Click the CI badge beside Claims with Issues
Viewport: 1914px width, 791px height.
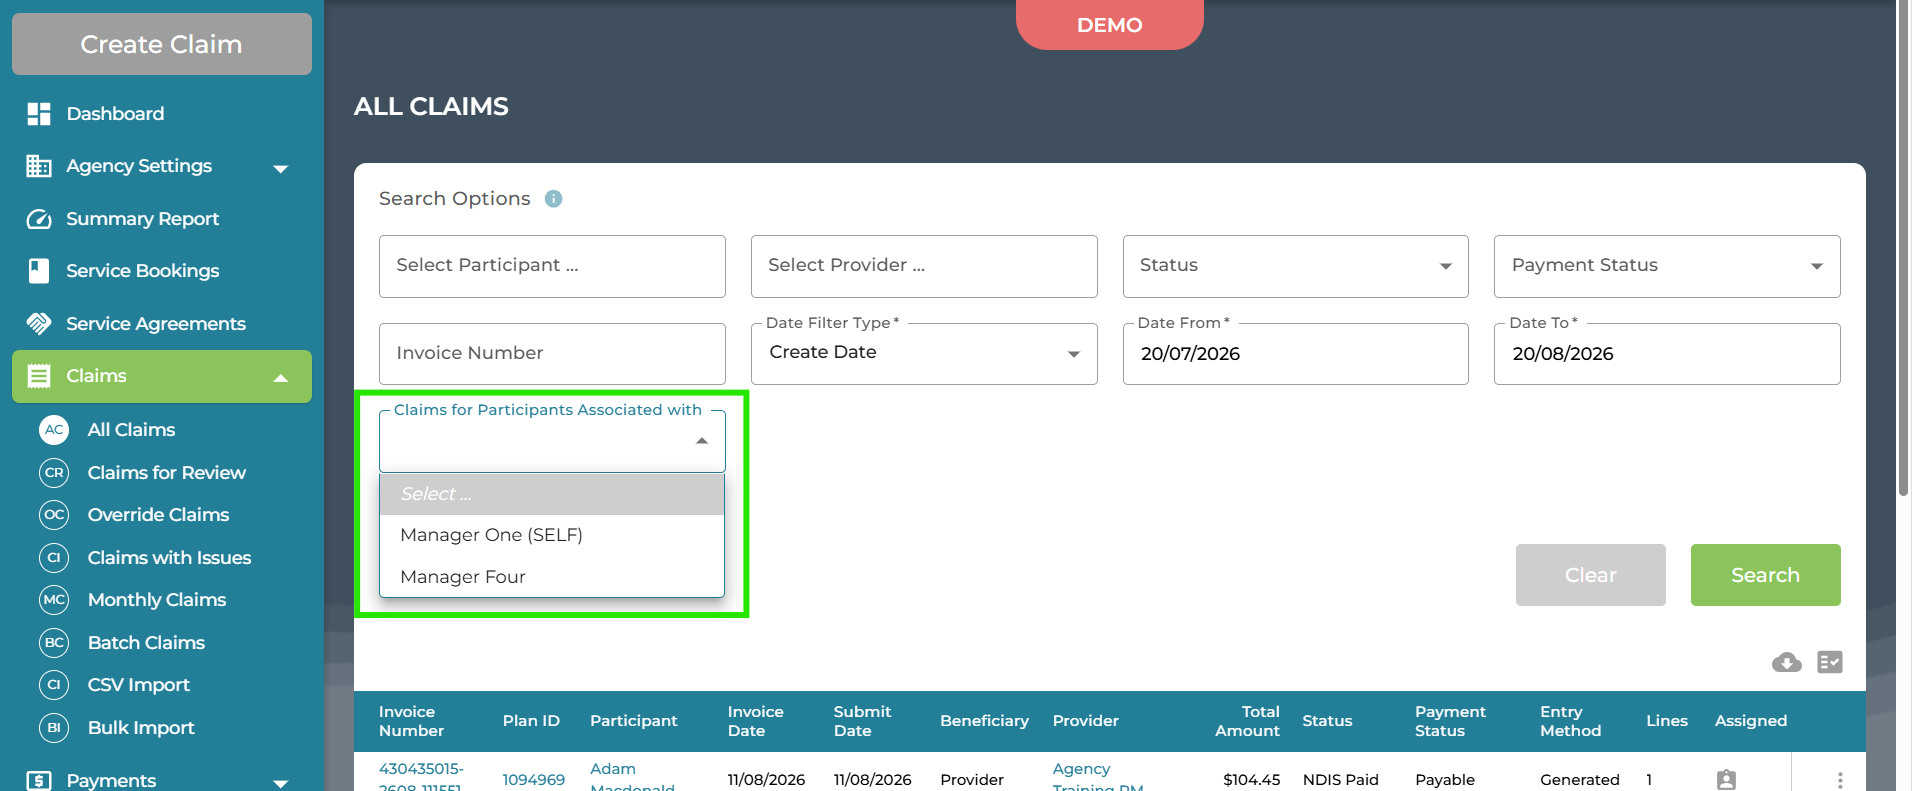(x=54, y=558)
